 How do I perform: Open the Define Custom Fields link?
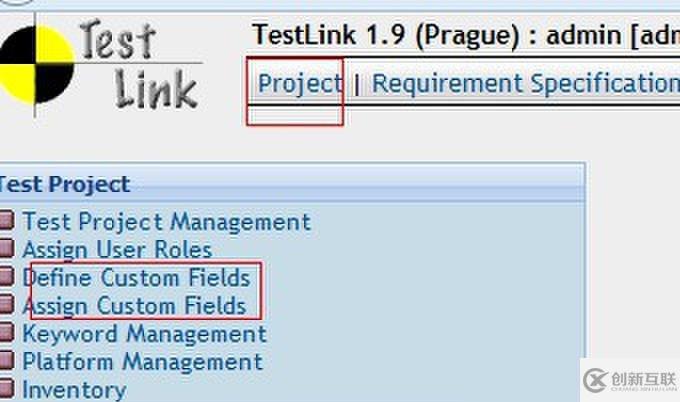click(136, 278)
